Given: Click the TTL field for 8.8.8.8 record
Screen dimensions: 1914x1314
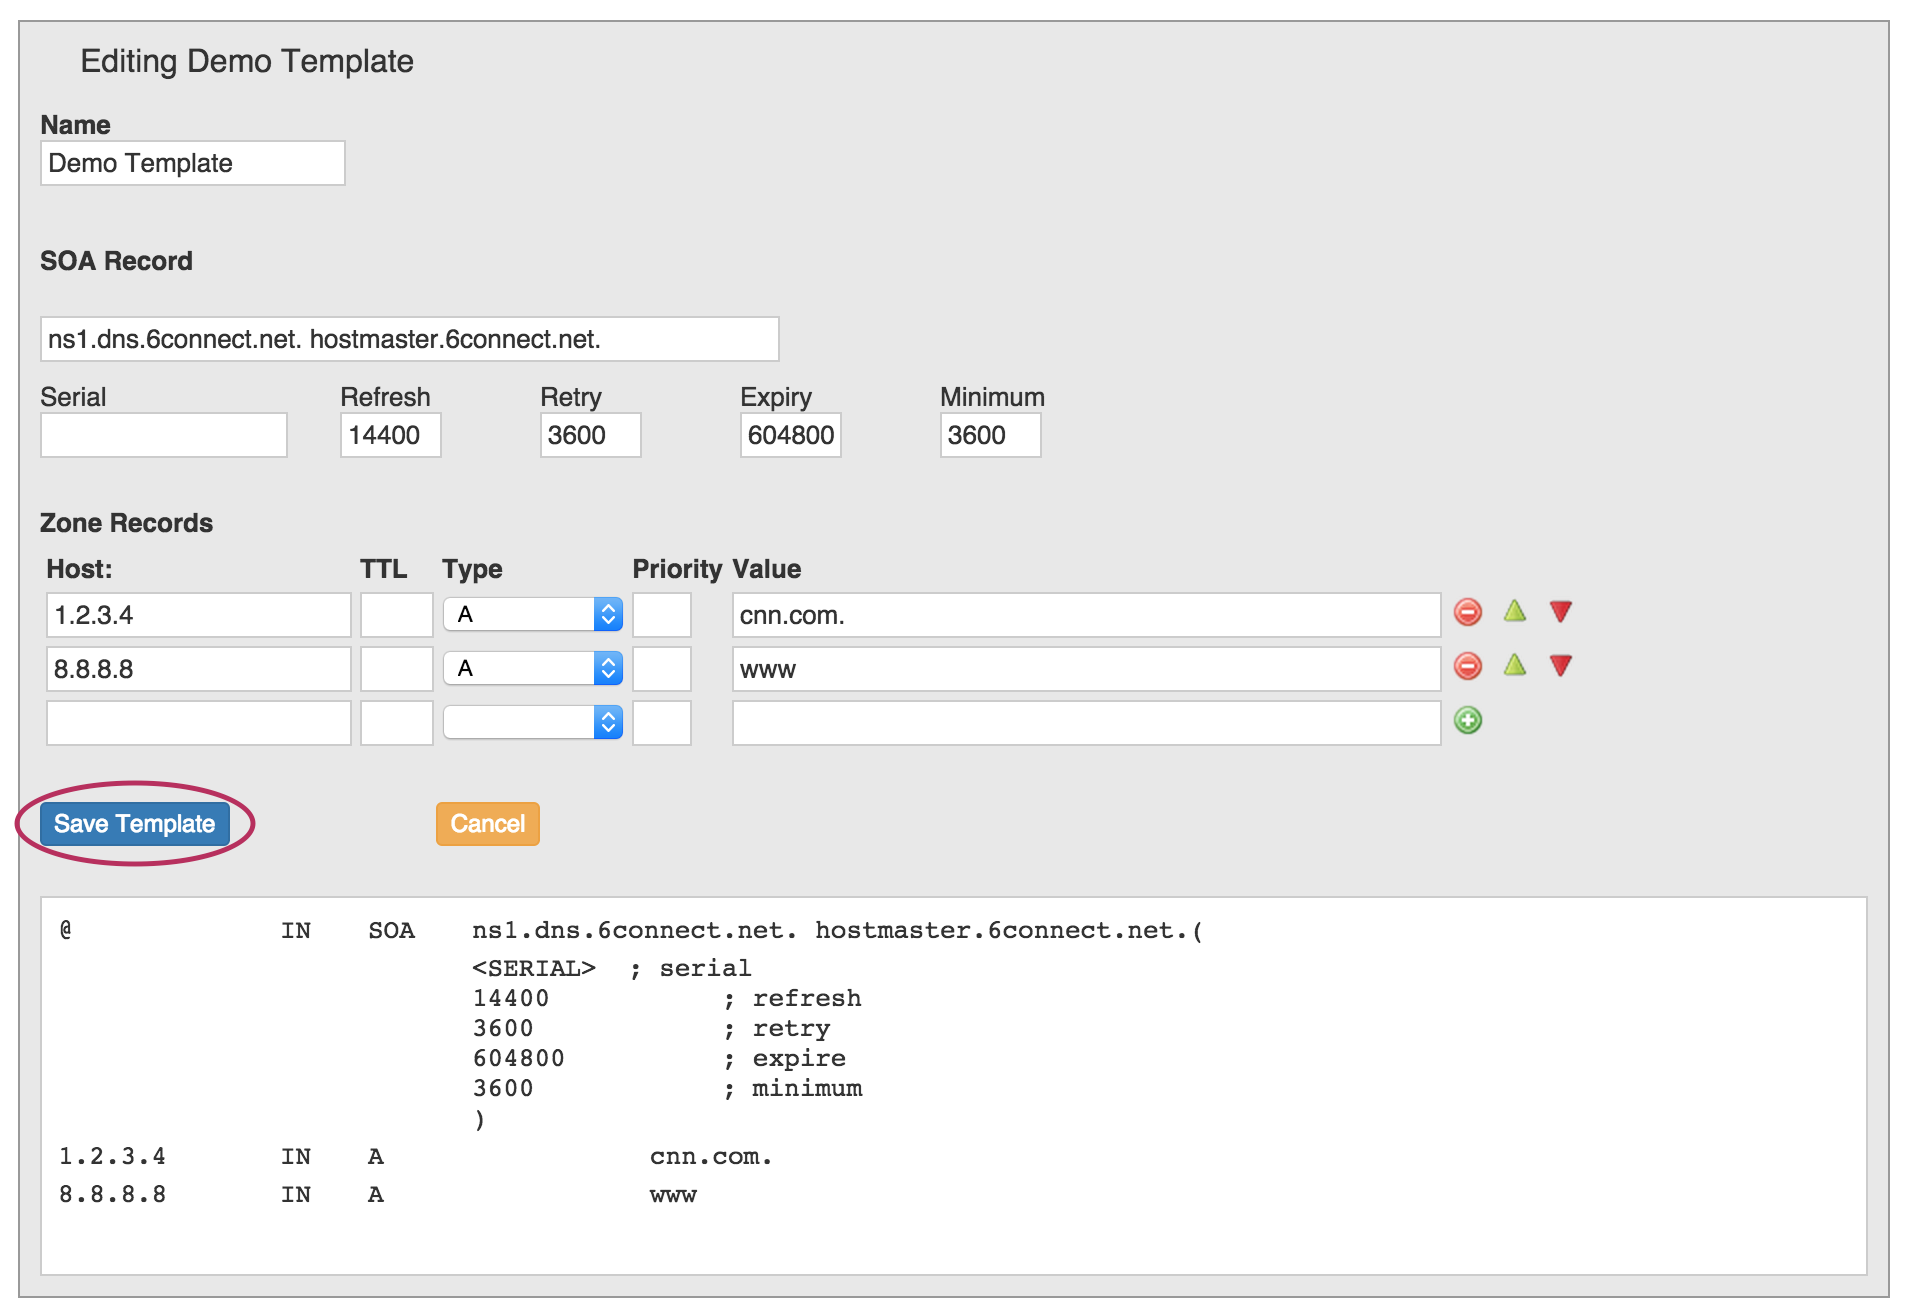Looking at the screenshot, I should (396, 670).
